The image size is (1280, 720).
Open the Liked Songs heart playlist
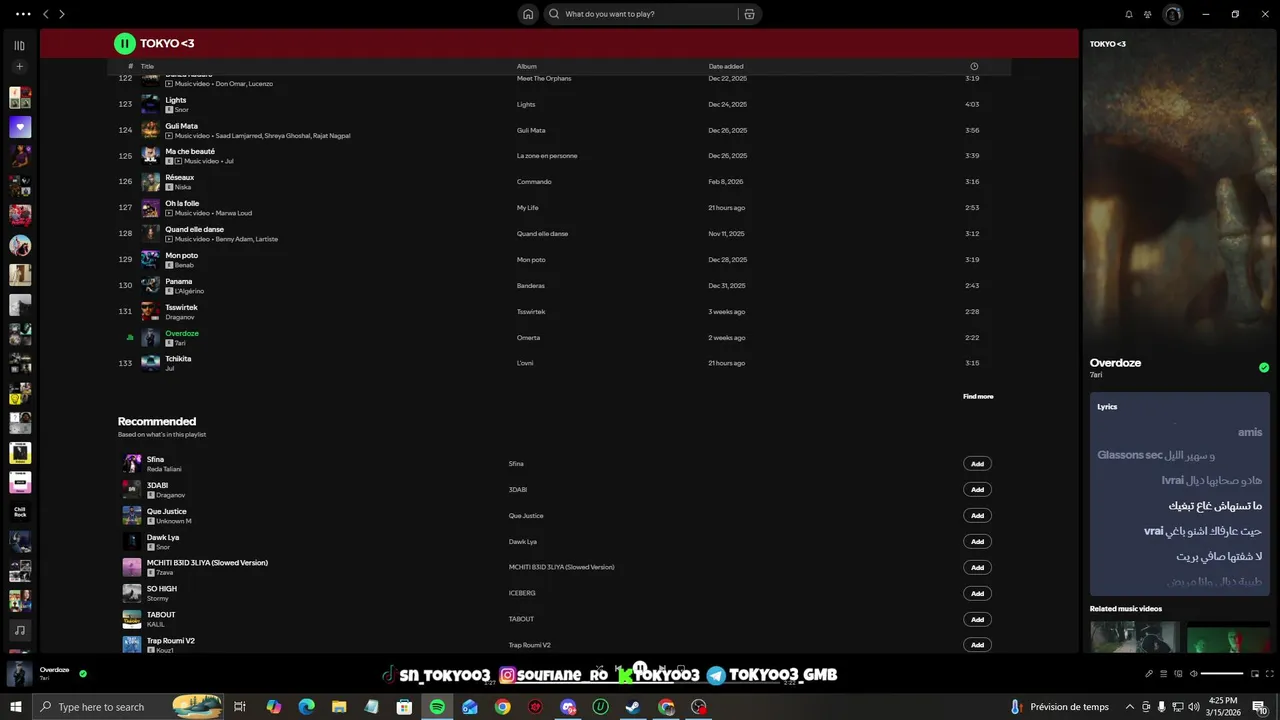(20, 127)
